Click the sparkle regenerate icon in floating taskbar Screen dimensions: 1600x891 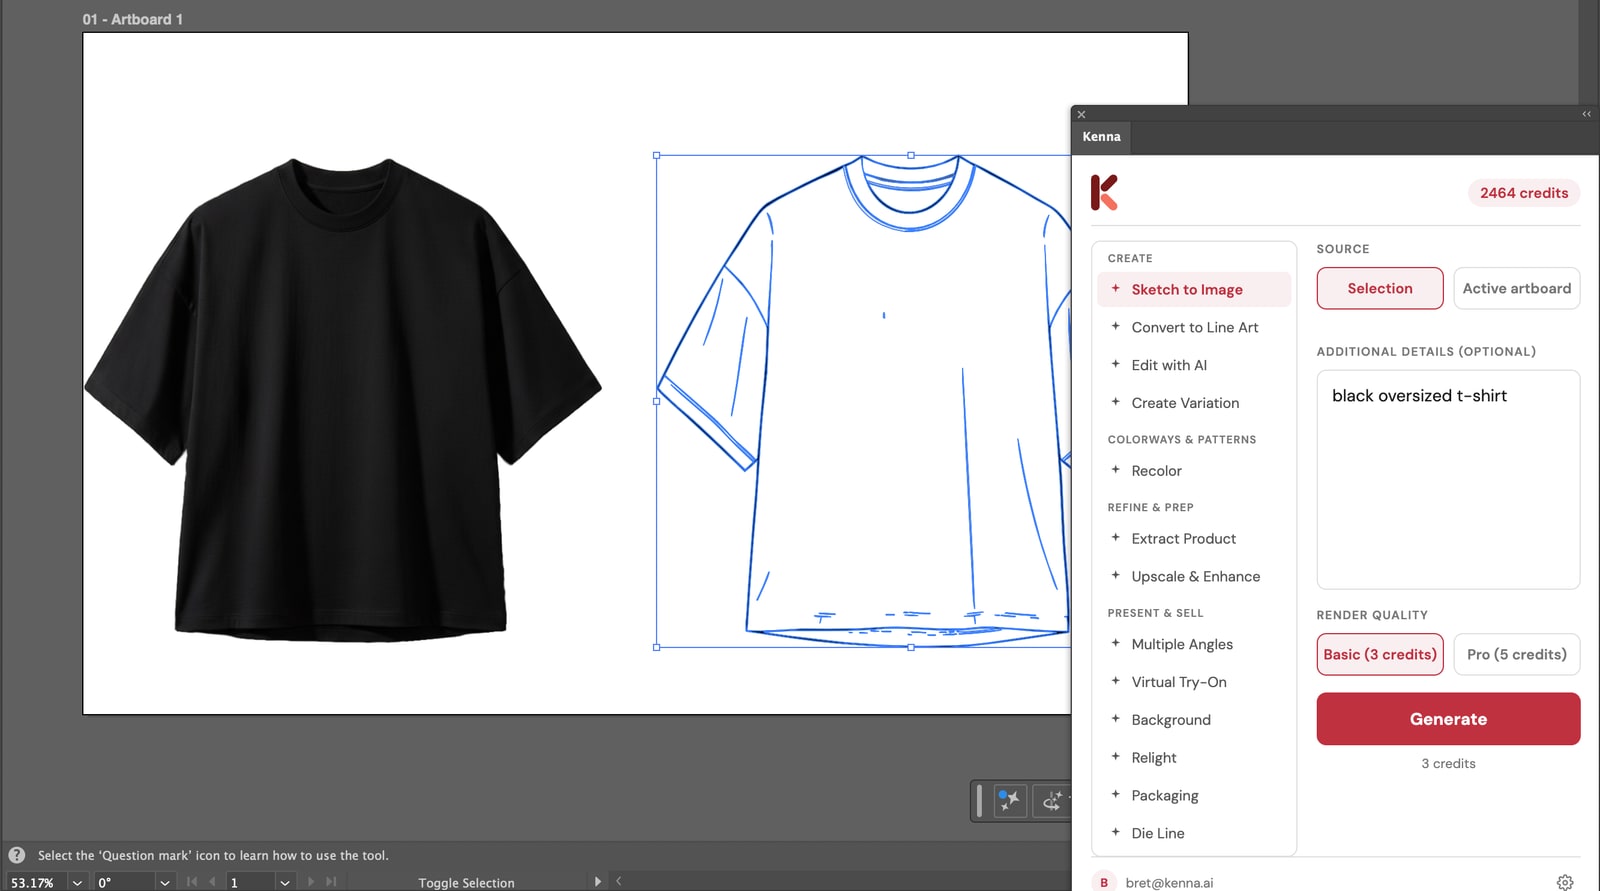click(1052, 800)
